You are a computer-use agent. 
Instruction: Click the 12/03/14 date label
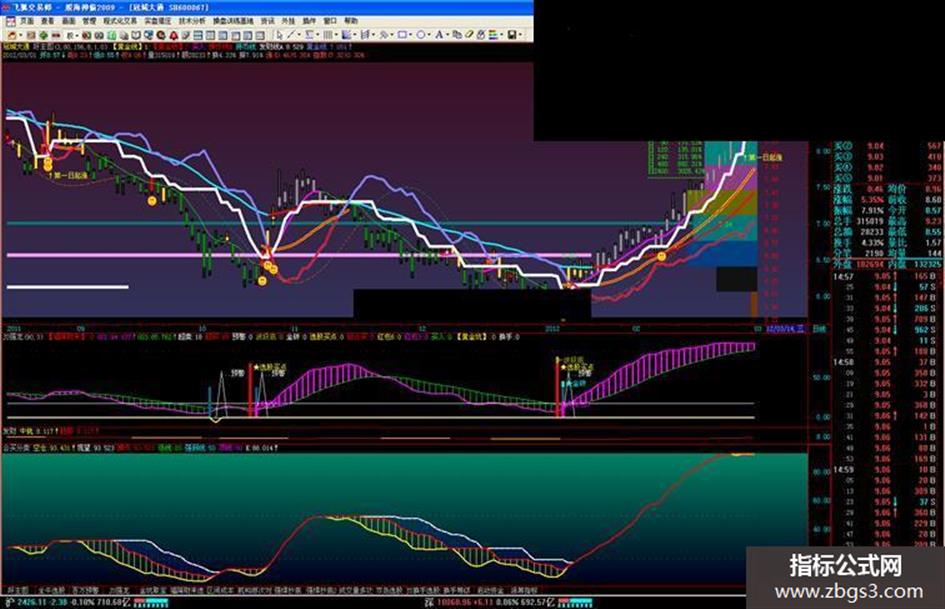[x=785, y=329]
